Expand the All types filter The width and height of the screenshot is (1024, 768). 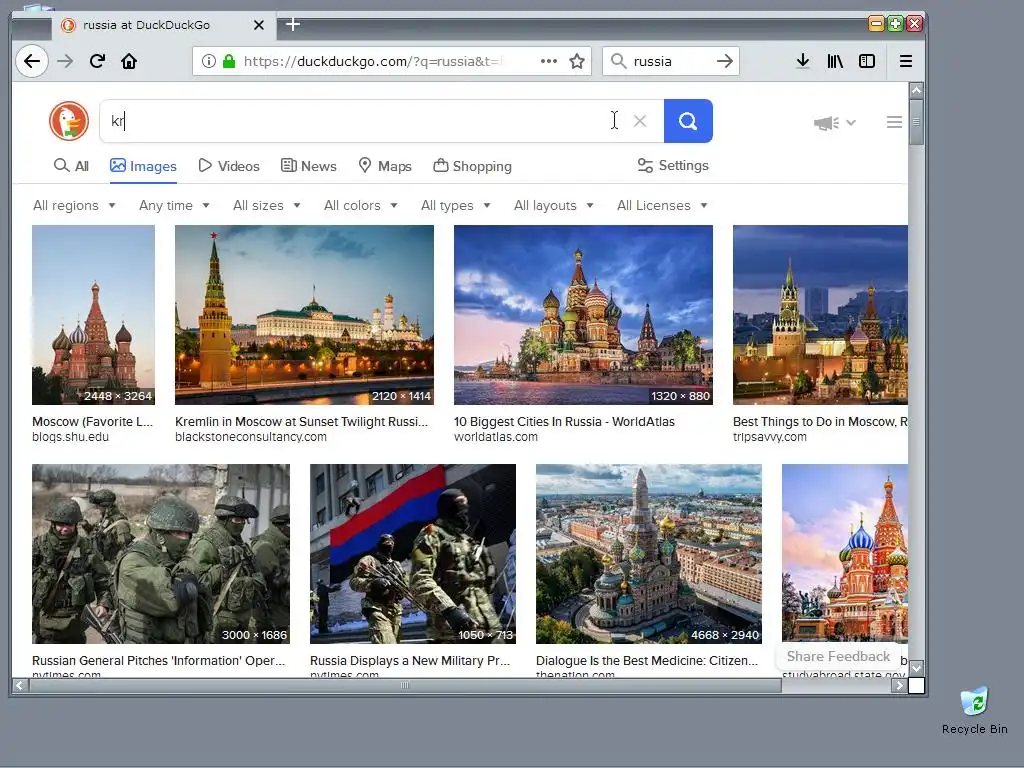coord(455,205)
